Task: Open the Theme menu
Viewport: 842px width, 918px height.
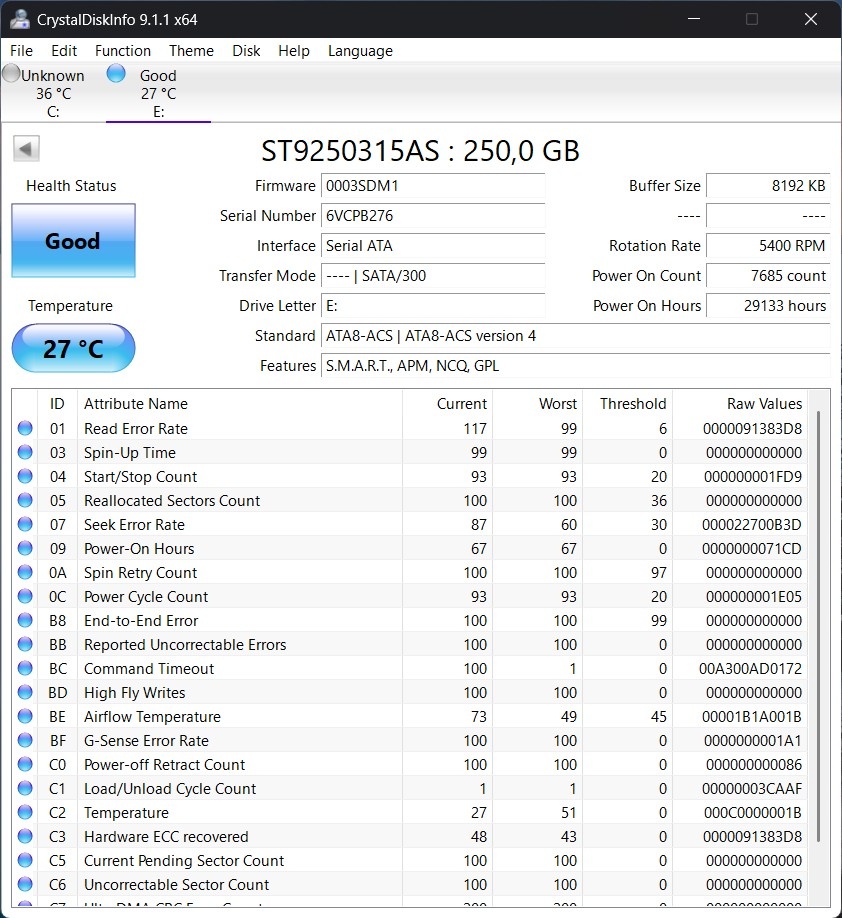Action: click(x=191, y=50)
